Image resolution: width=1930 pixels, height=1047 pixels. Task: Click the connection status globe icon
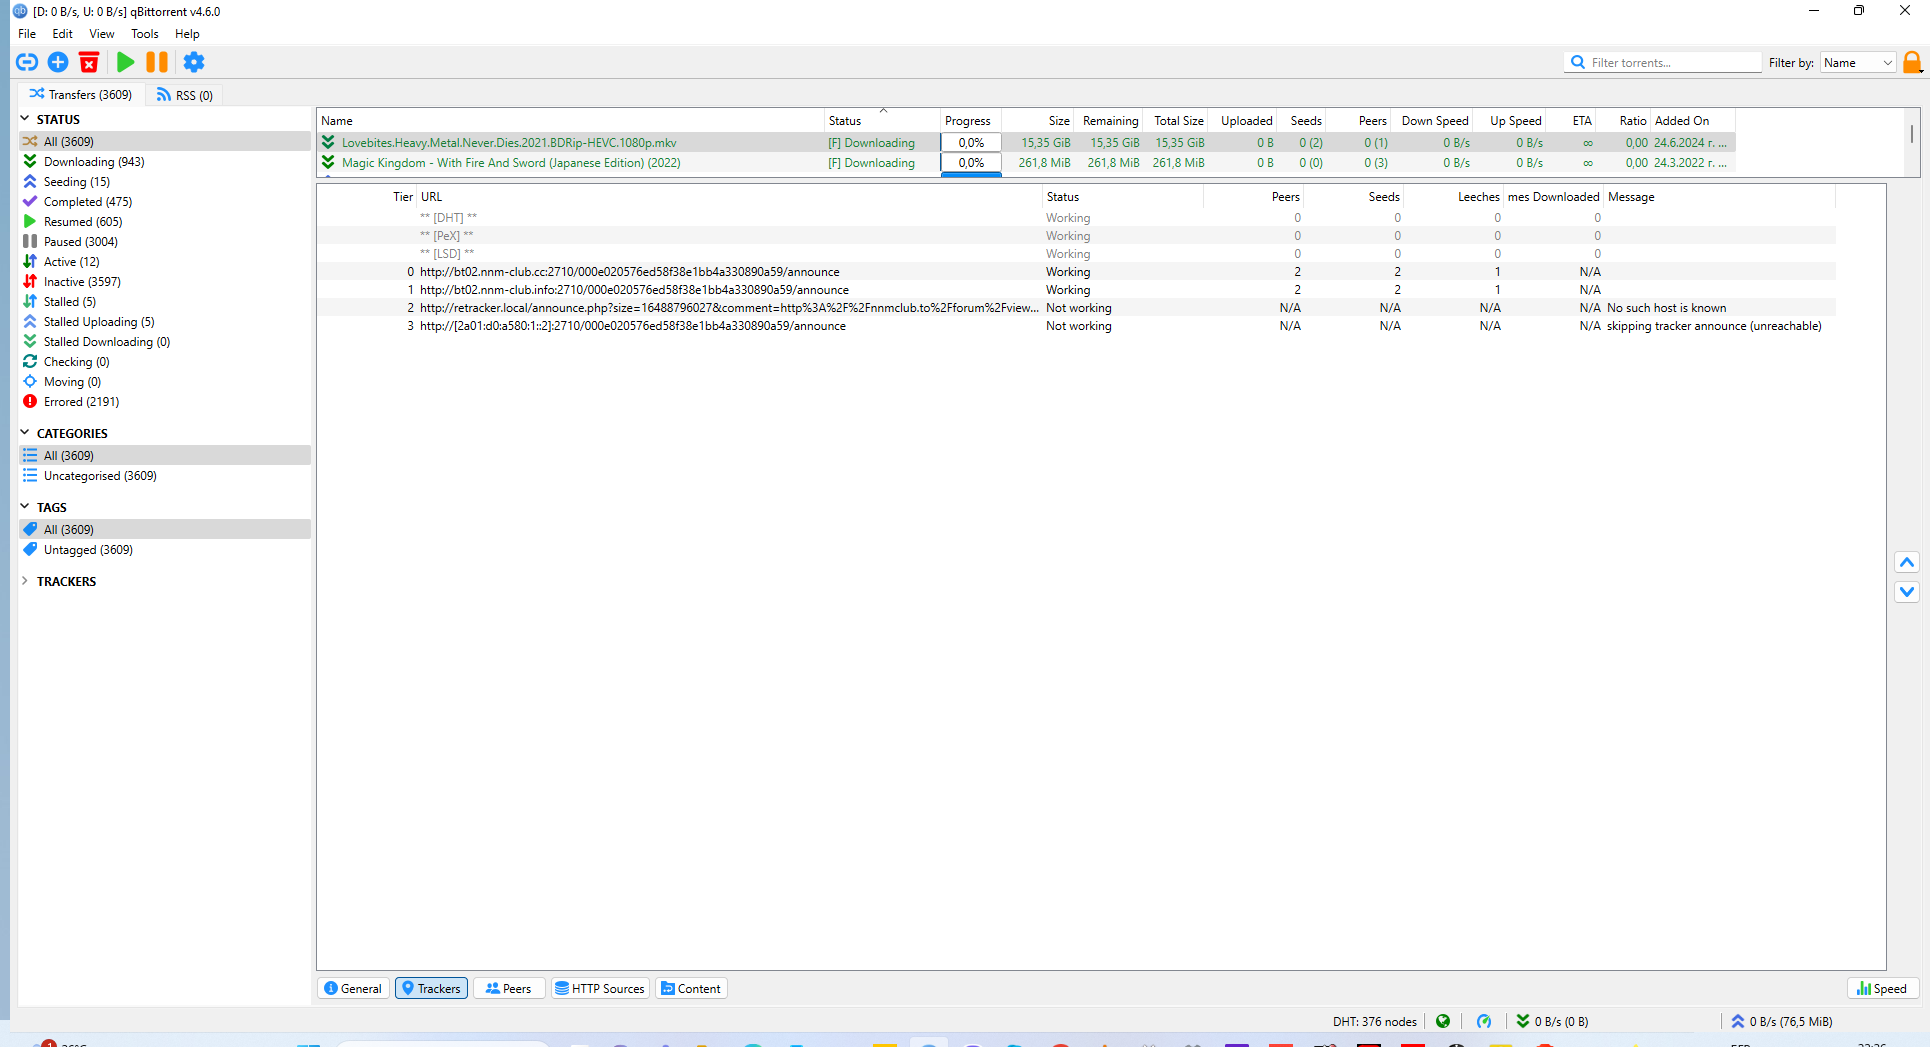click(x=1443, y=1021)
